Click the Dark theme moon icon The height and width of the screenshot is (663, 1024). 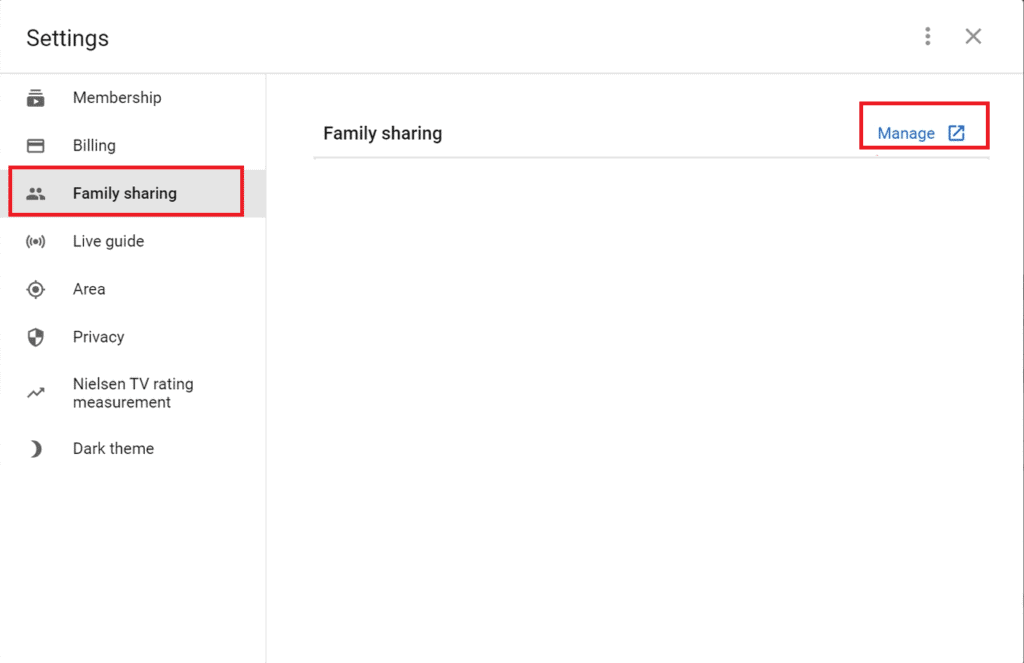click(36, 448)
